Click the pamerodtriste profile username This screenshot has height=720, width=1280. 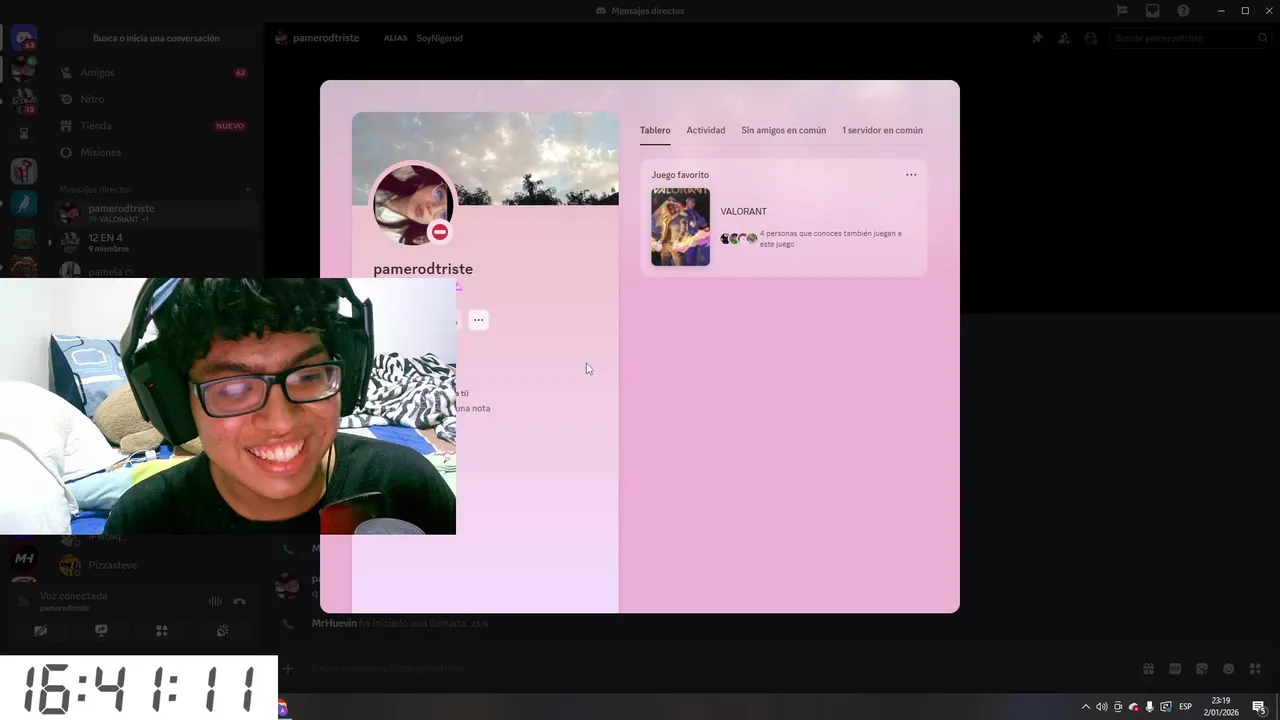[423, 269]
